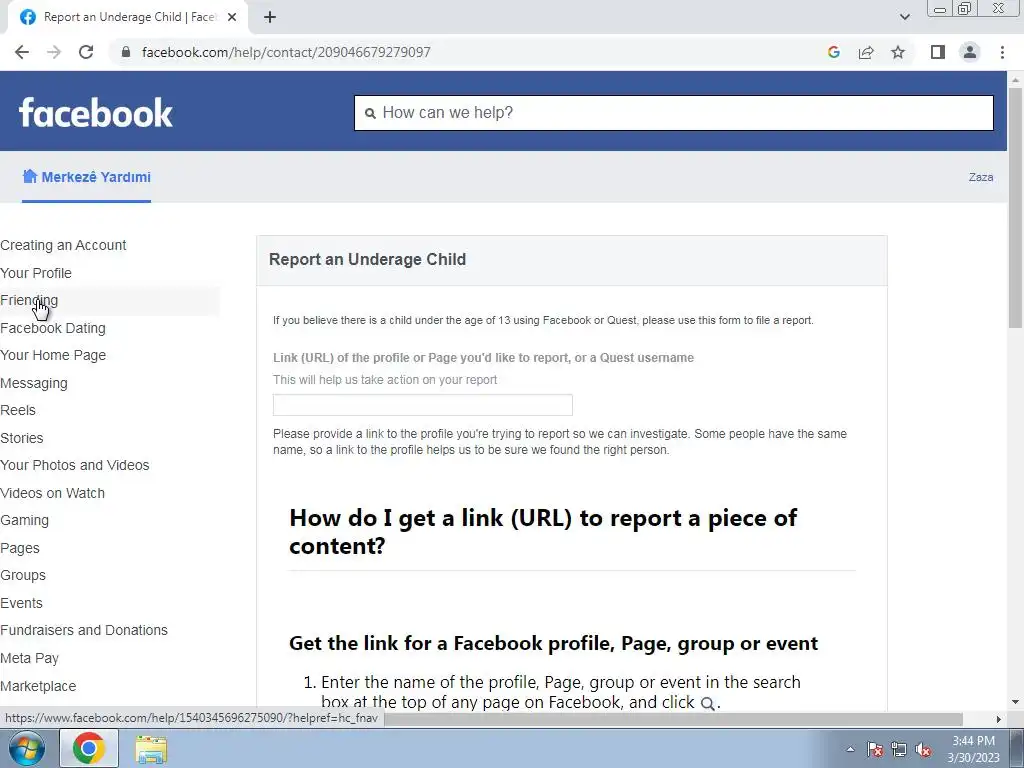1024x768 pixels.
Task: Open Friending help topic
Action: coord(29,300)
